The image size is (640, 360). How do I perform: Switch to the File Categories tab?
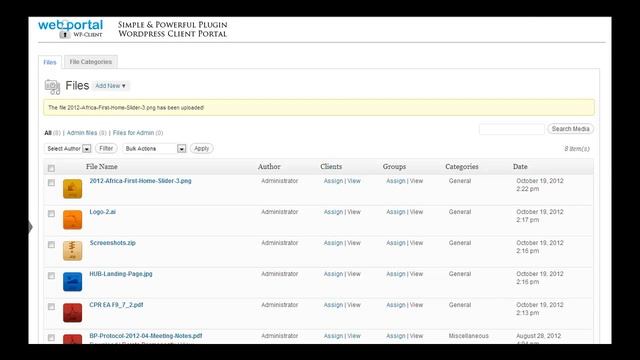(91, 62)
